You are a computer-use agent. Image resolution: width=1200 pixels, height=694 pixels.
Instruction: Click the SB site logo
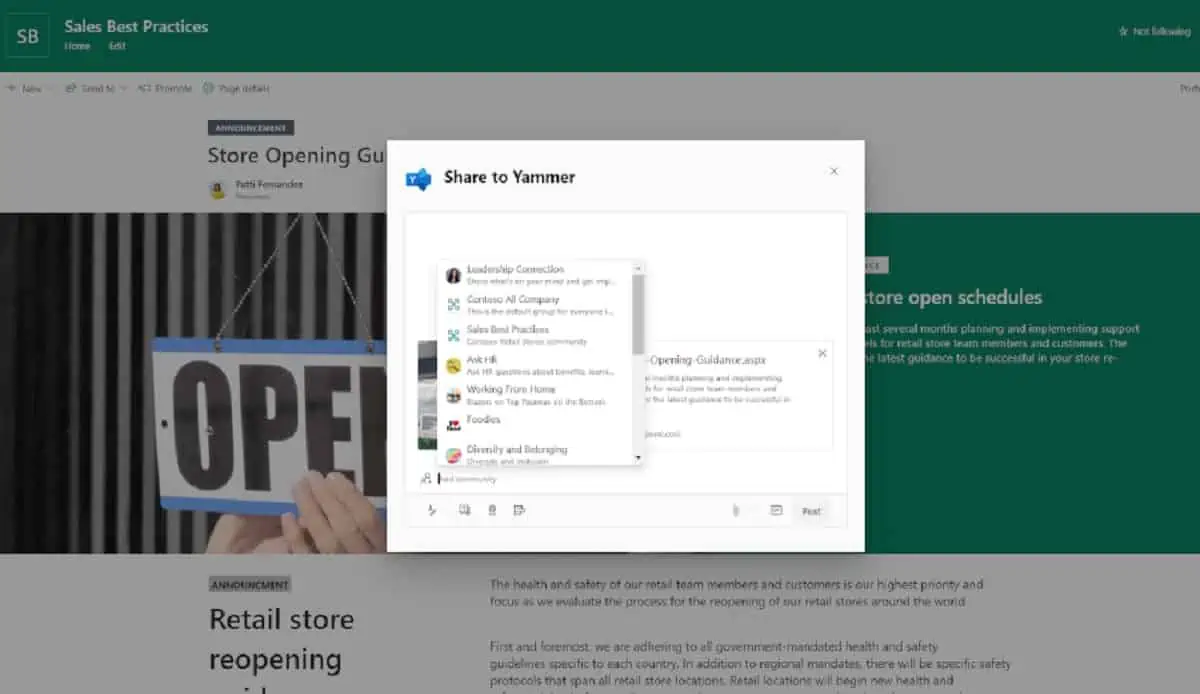click(28, 37)
